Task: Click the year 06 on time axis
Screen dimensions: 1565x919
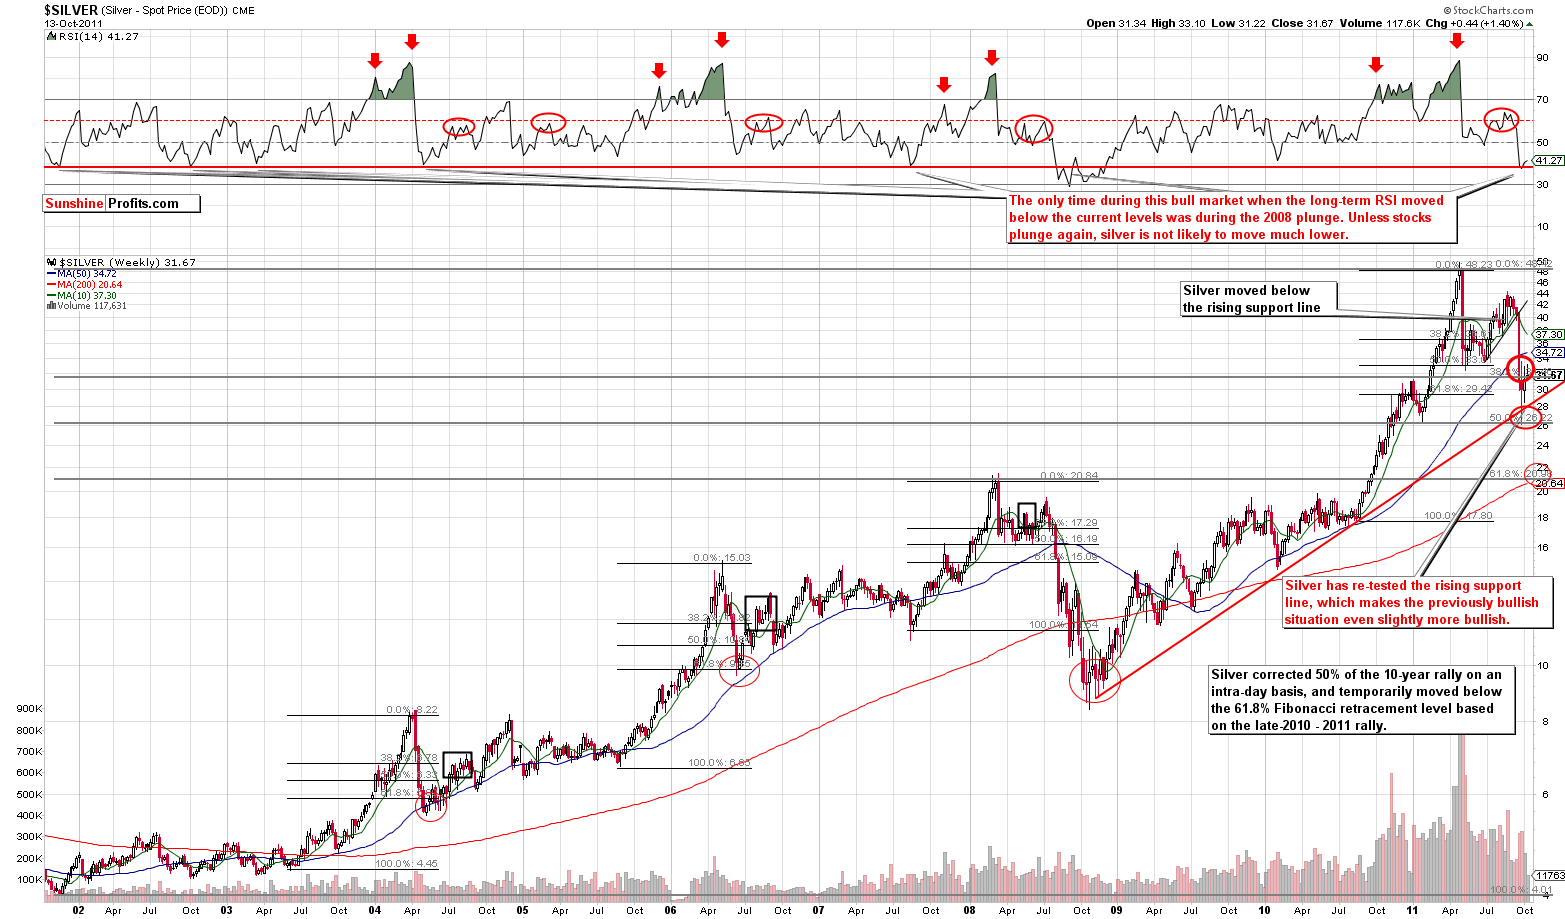Action: pyautogui.click(x=670, y=910)
